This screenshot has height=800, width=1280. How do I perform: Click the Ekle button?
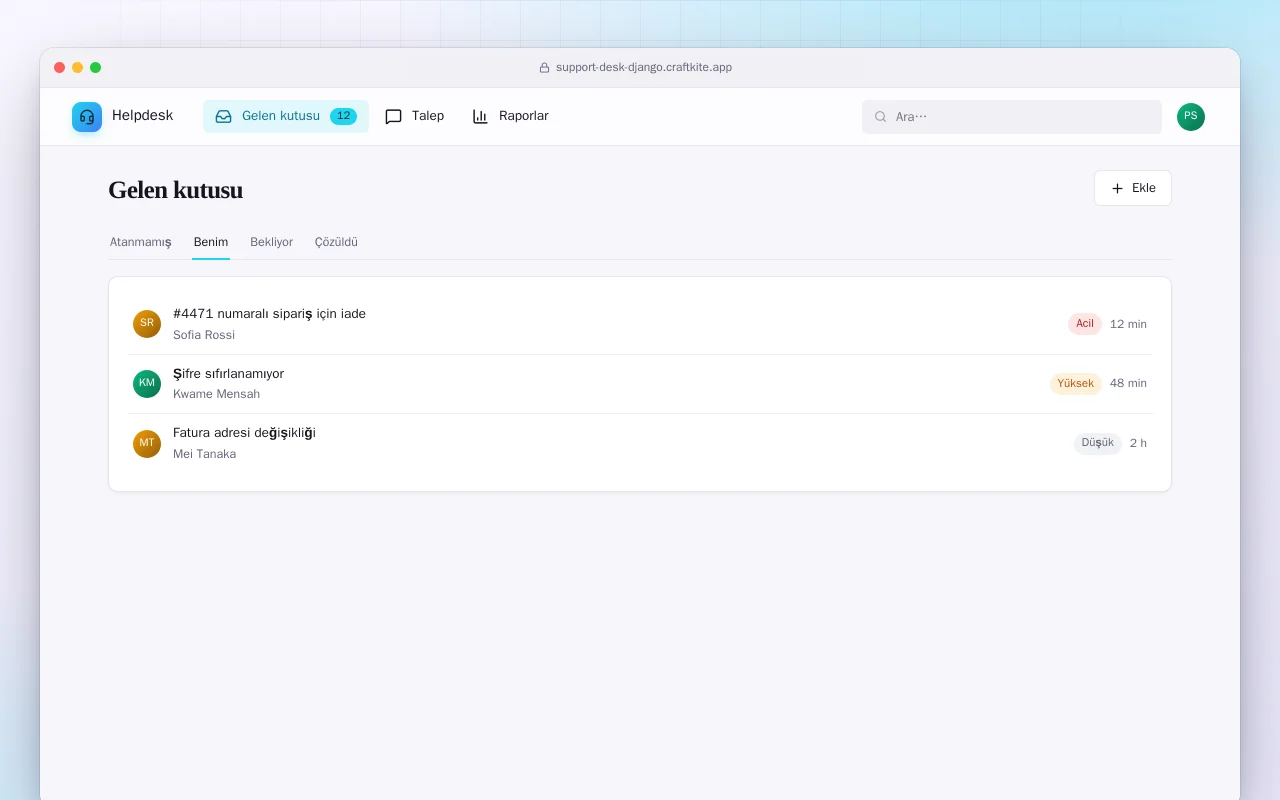(1133, 188)
